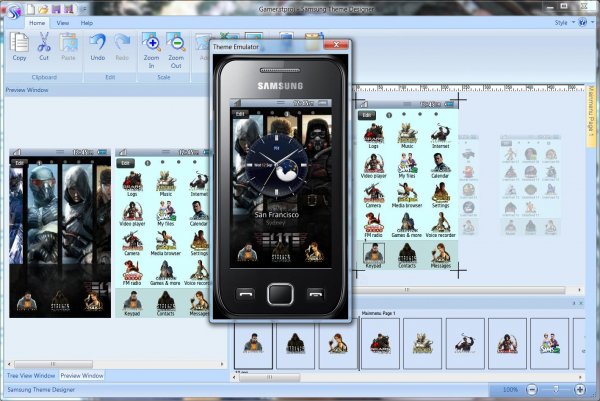Click the Edit button inside the Theme Emulator screen
Image resolution: width=600 pixels, height=401 pixels.
240,114
